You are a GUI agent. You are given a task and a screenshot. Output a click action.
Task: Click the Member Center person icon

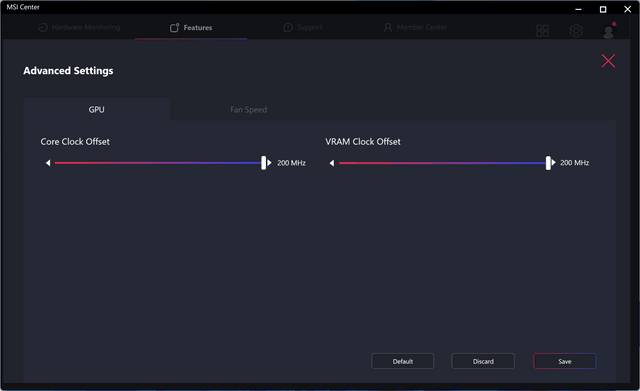(388, 27)
